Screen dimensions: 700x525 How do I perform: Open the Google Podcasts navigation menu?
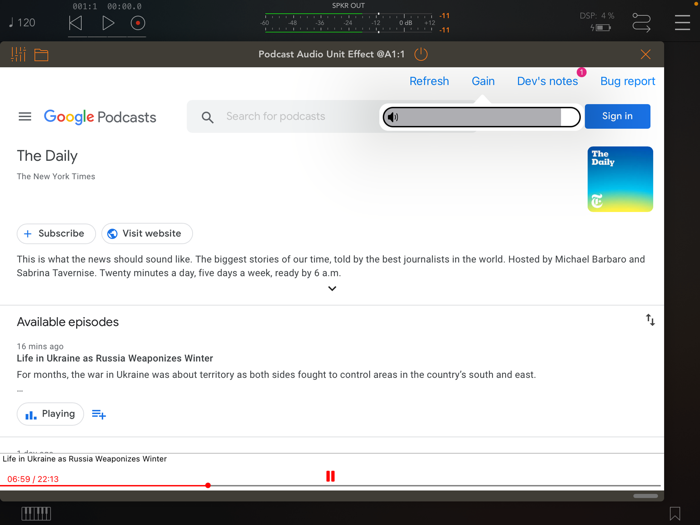[x=25, y=117]
